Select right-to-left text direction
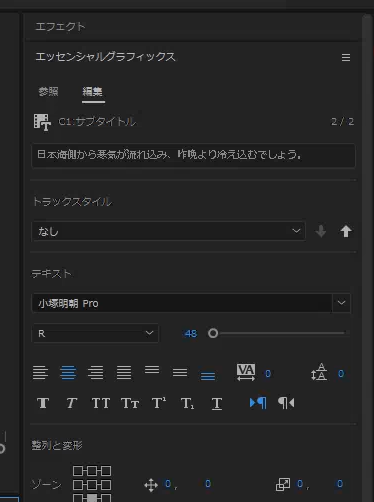Screen dimensions: 374x502 tap(286, 403)
